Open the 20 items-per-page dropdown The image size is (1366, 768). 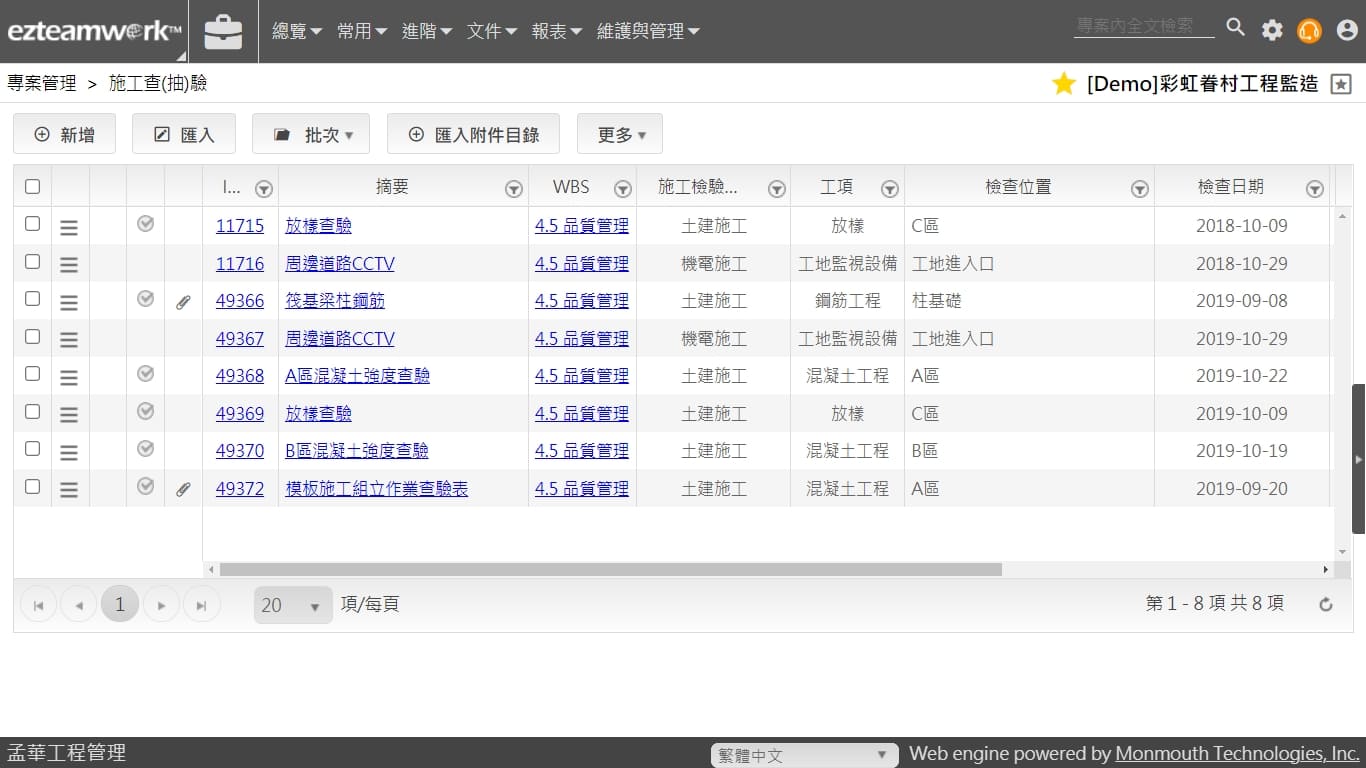pyautogui.click(x=292, y=605)
